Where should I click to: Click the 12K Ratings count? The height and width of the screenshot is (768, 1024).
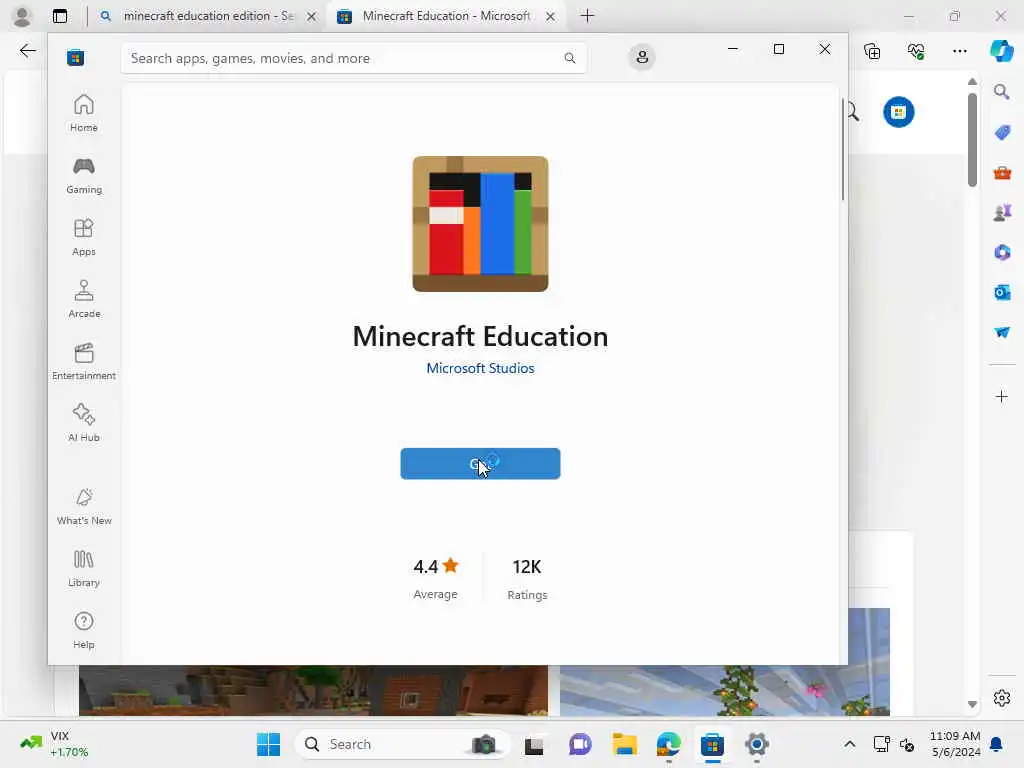[527, 578]
